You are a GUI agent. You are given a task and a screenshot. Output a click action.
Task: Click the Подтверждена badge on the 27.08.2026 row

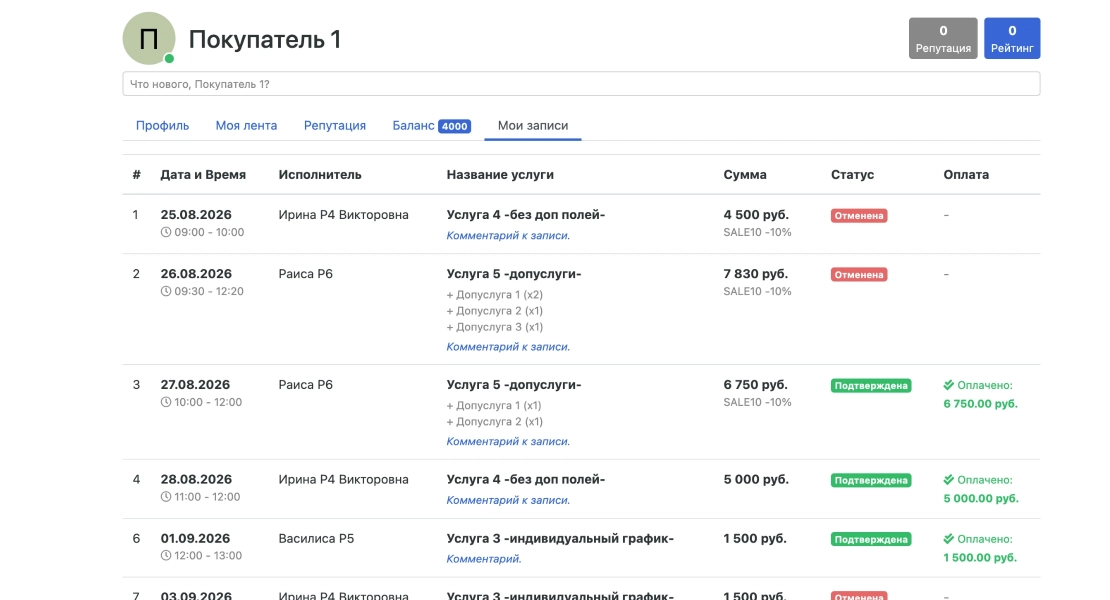[x=871, y=386]
